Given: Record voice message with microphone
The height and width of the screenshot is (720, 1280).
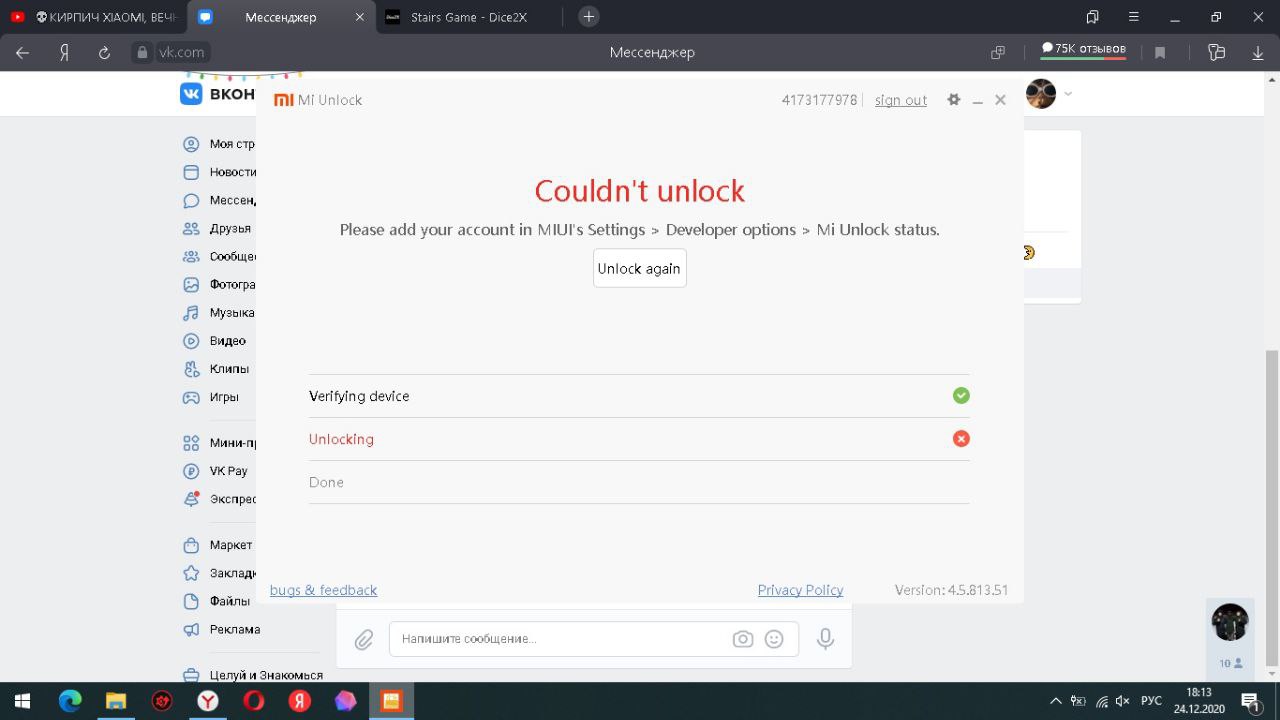Looking at the screenshot, I should pyautogui.click(x=825, y=639).
